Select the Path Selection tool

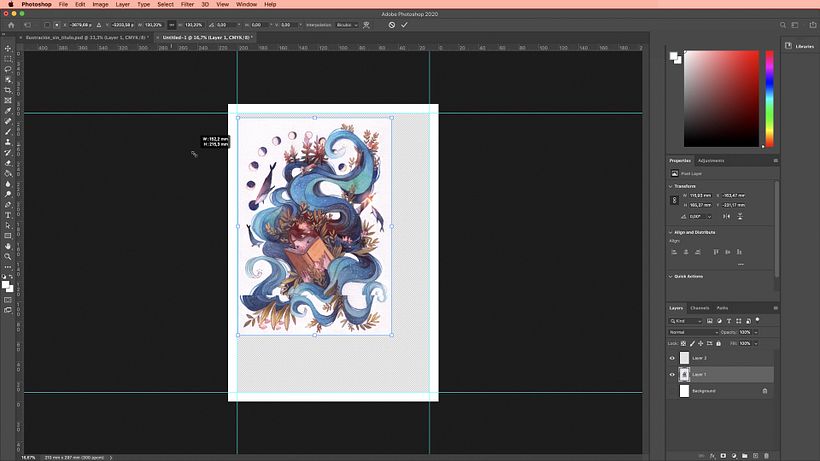point(8,226)
